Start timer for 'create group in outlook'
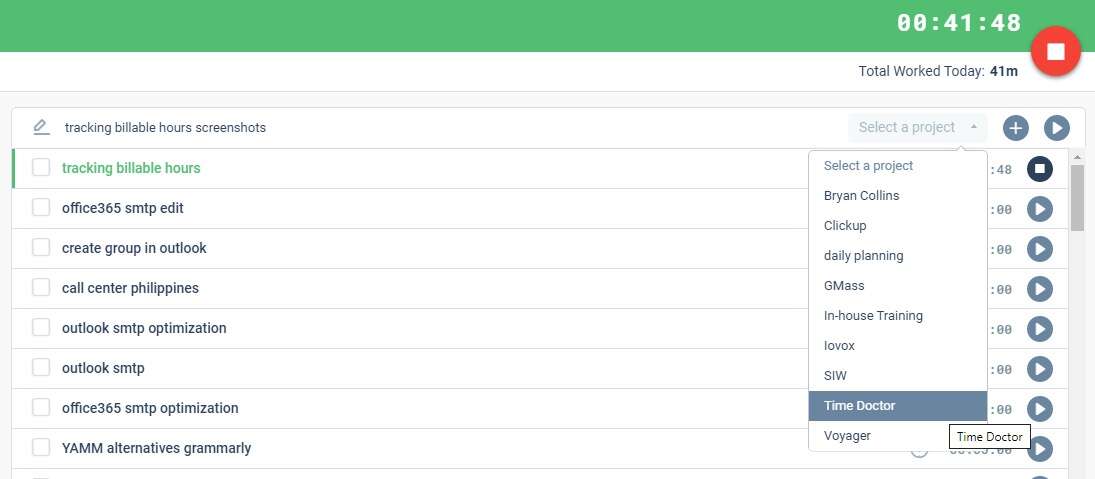Image resolution: width=1095 pixels, height=479 pixels. click(1040, 249)
